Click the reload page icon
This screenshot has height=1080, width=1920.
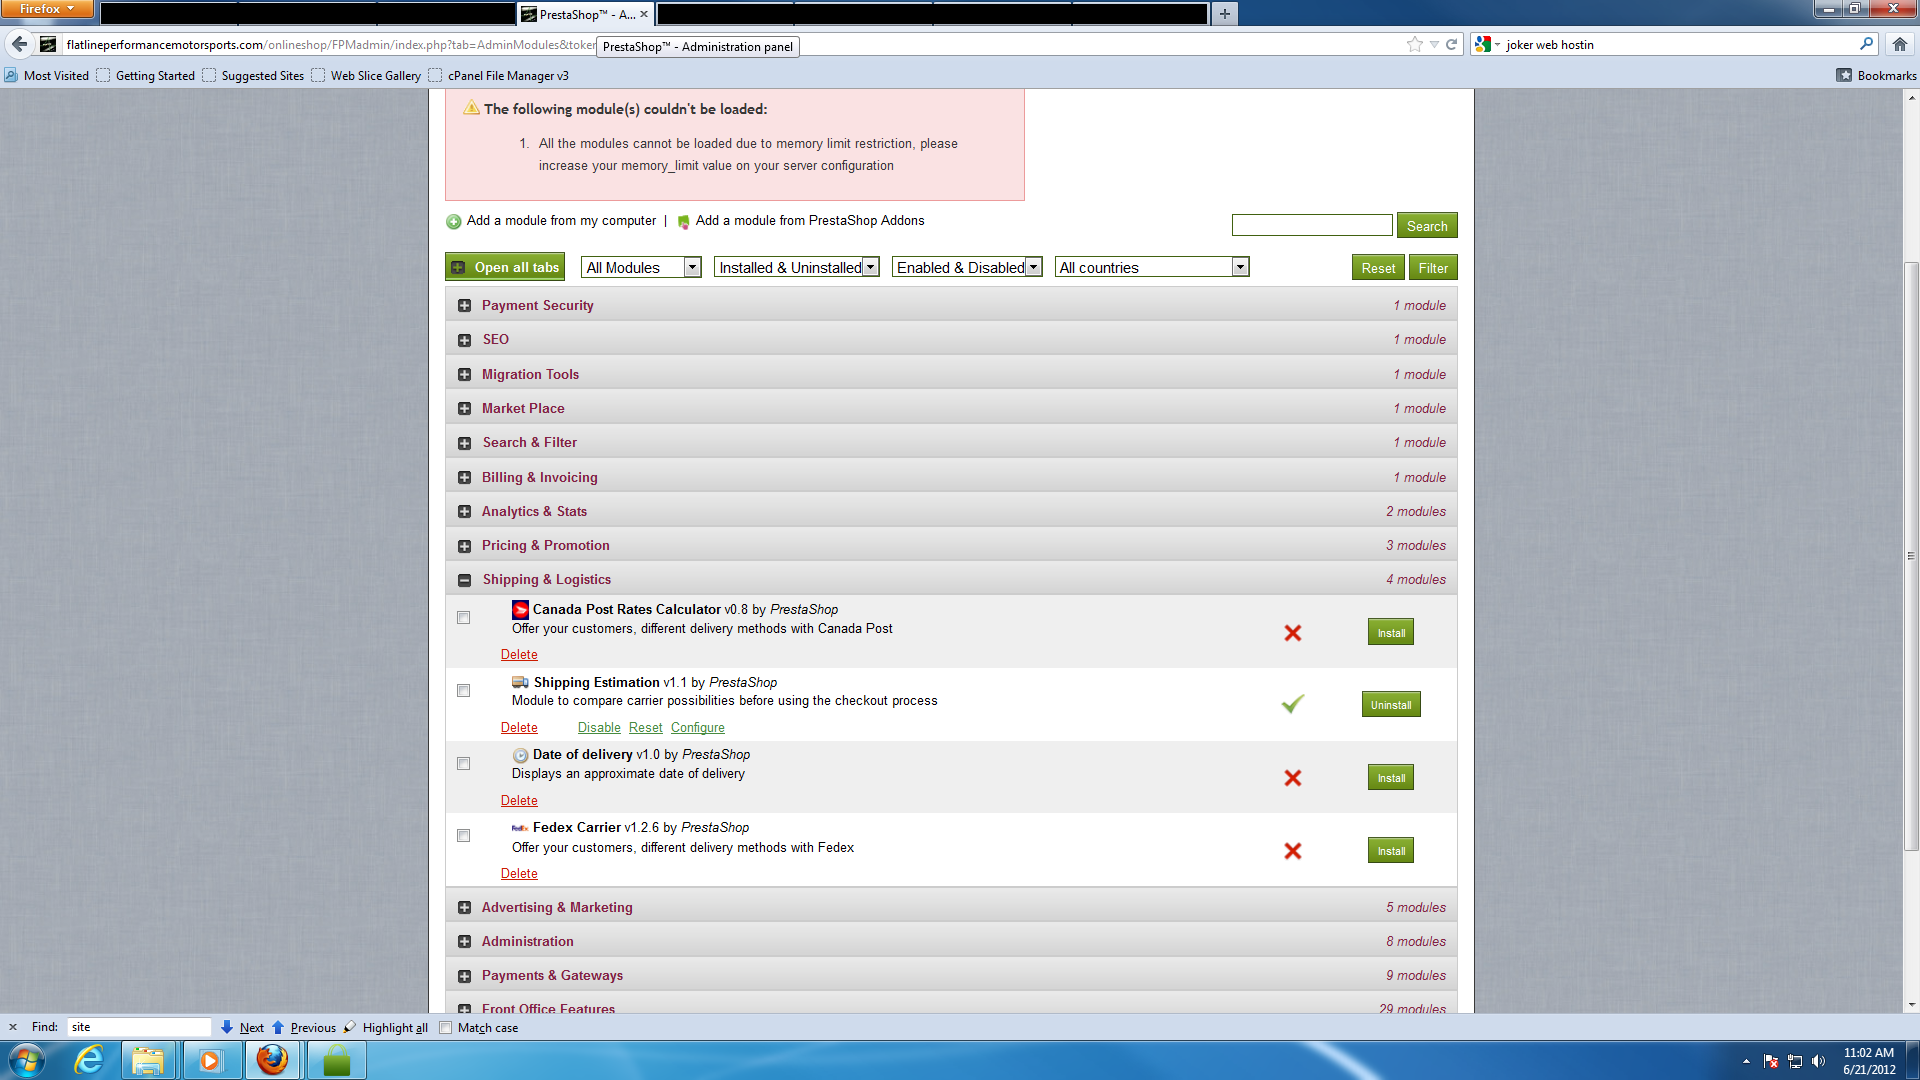[1451, 44]
